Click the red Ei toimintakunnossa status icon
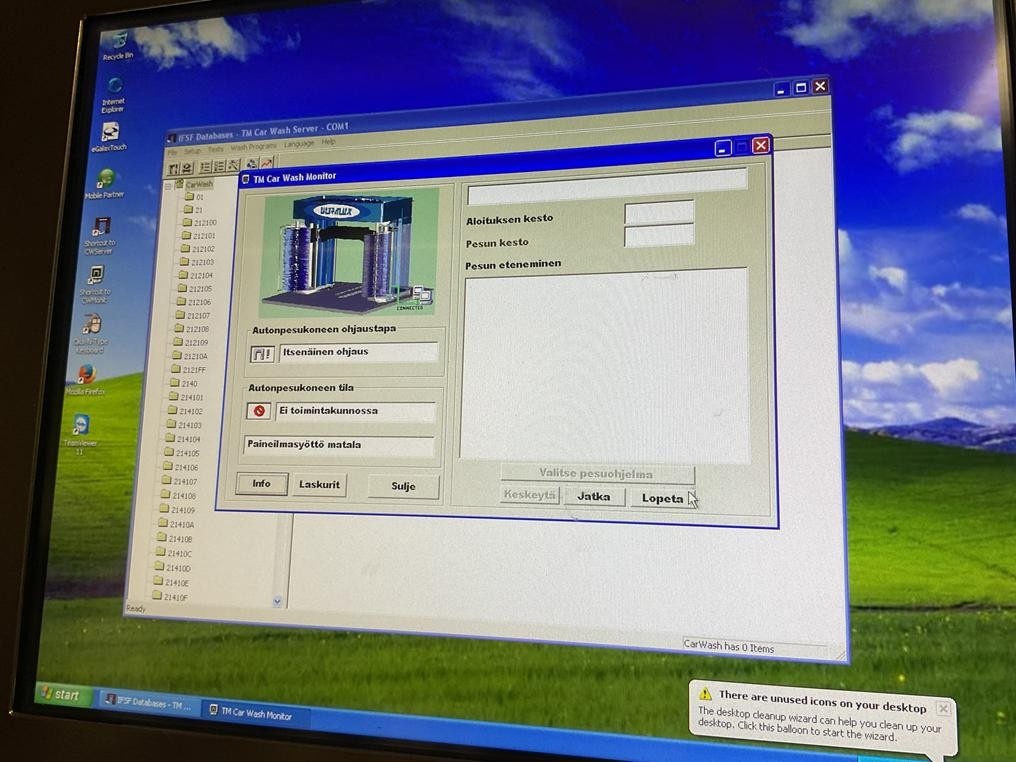 (258, 411)
